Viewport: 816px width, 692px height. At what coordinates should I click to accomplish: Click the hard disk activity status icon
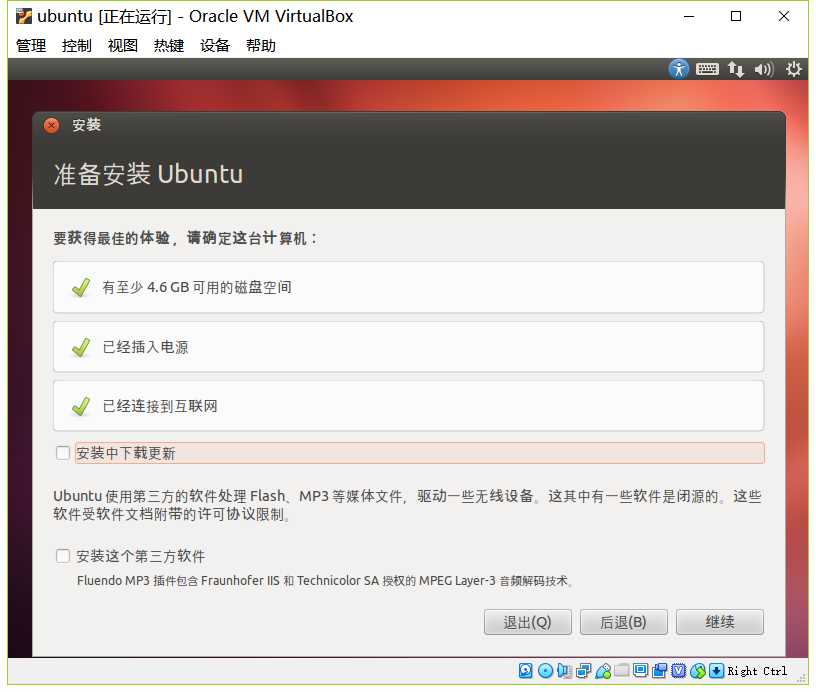(x=526, y=671)
